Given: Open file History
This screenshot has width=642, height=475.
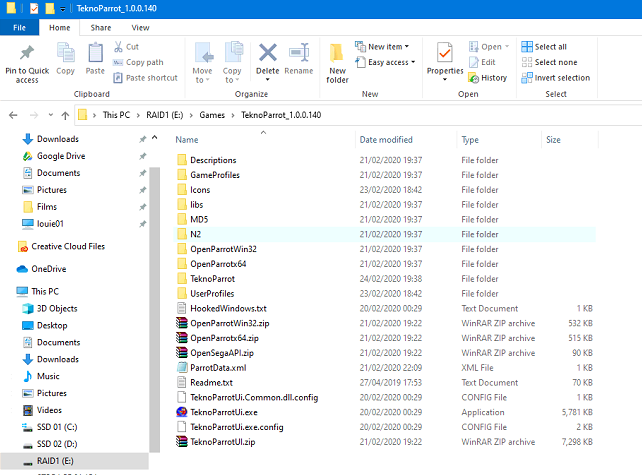Looking at the screenshot, I should 488,78.
